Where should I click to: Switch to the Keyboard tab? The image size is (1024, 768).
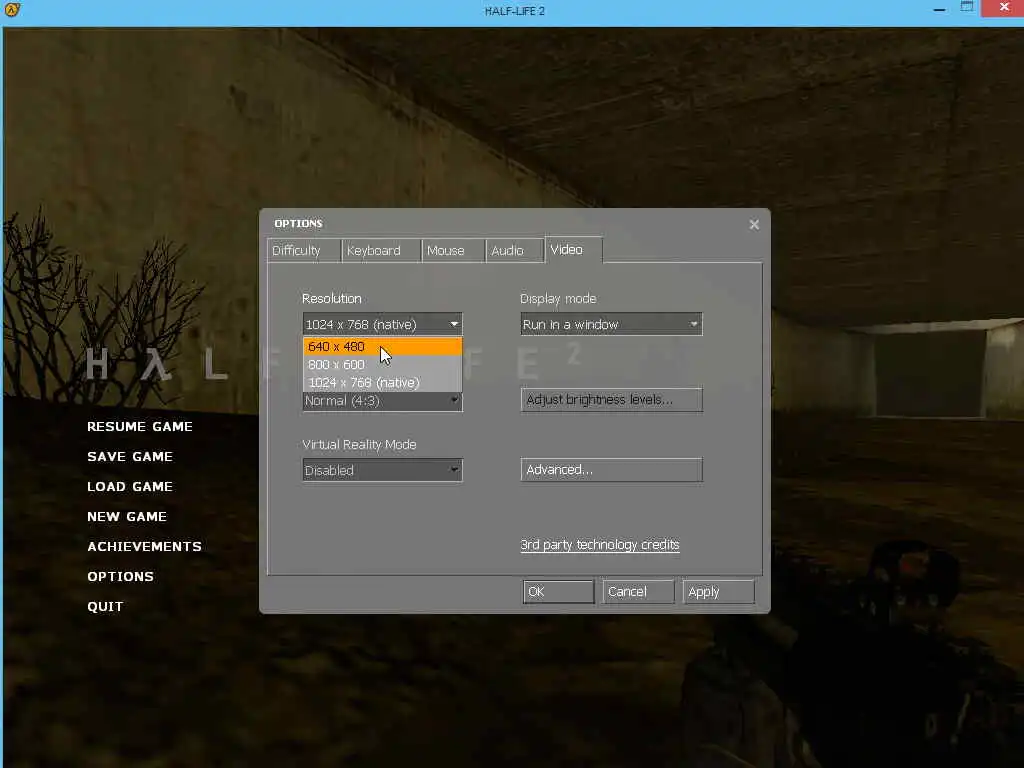pyautogui.click(x=381, y=251)
